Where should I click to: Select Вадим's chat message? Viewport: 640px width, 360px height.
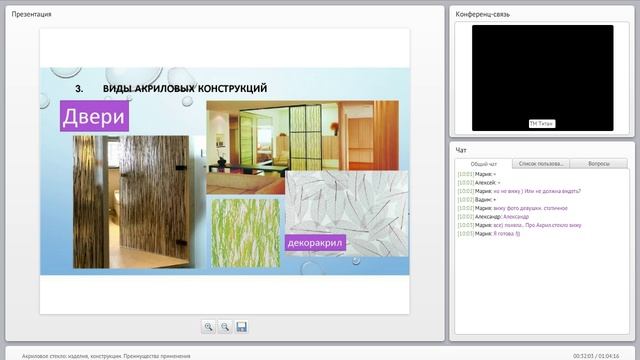tap(477, 200)
